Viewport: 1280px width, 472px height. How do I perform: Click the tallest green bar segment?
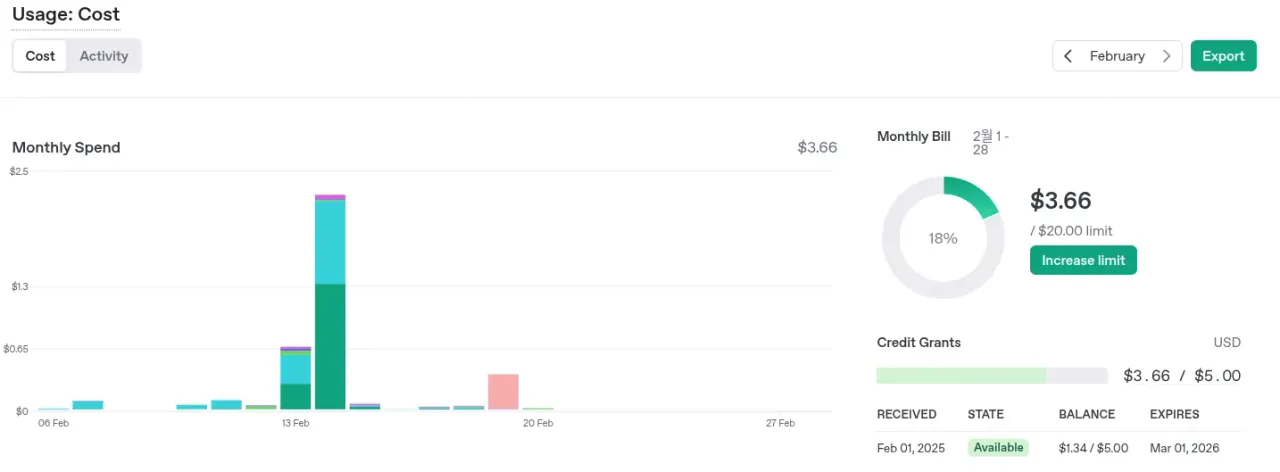[x=330, y=346]
